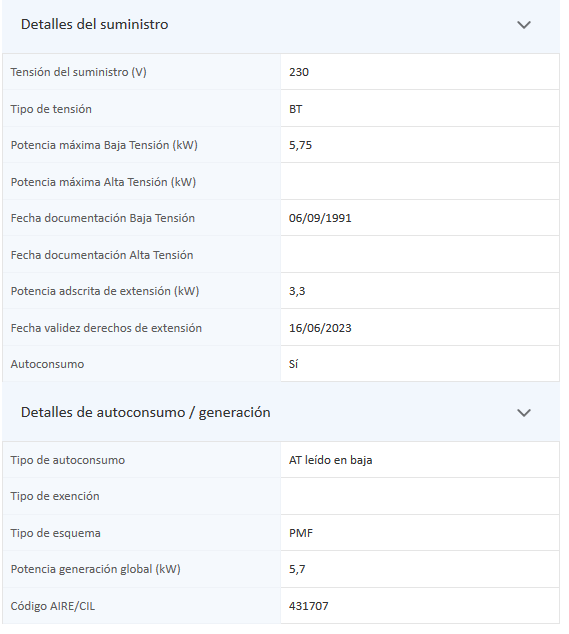Viewport: 569px width, 634px height.
Task: Collapse the Detalles del suministro chevron
Action: point(524,25)
